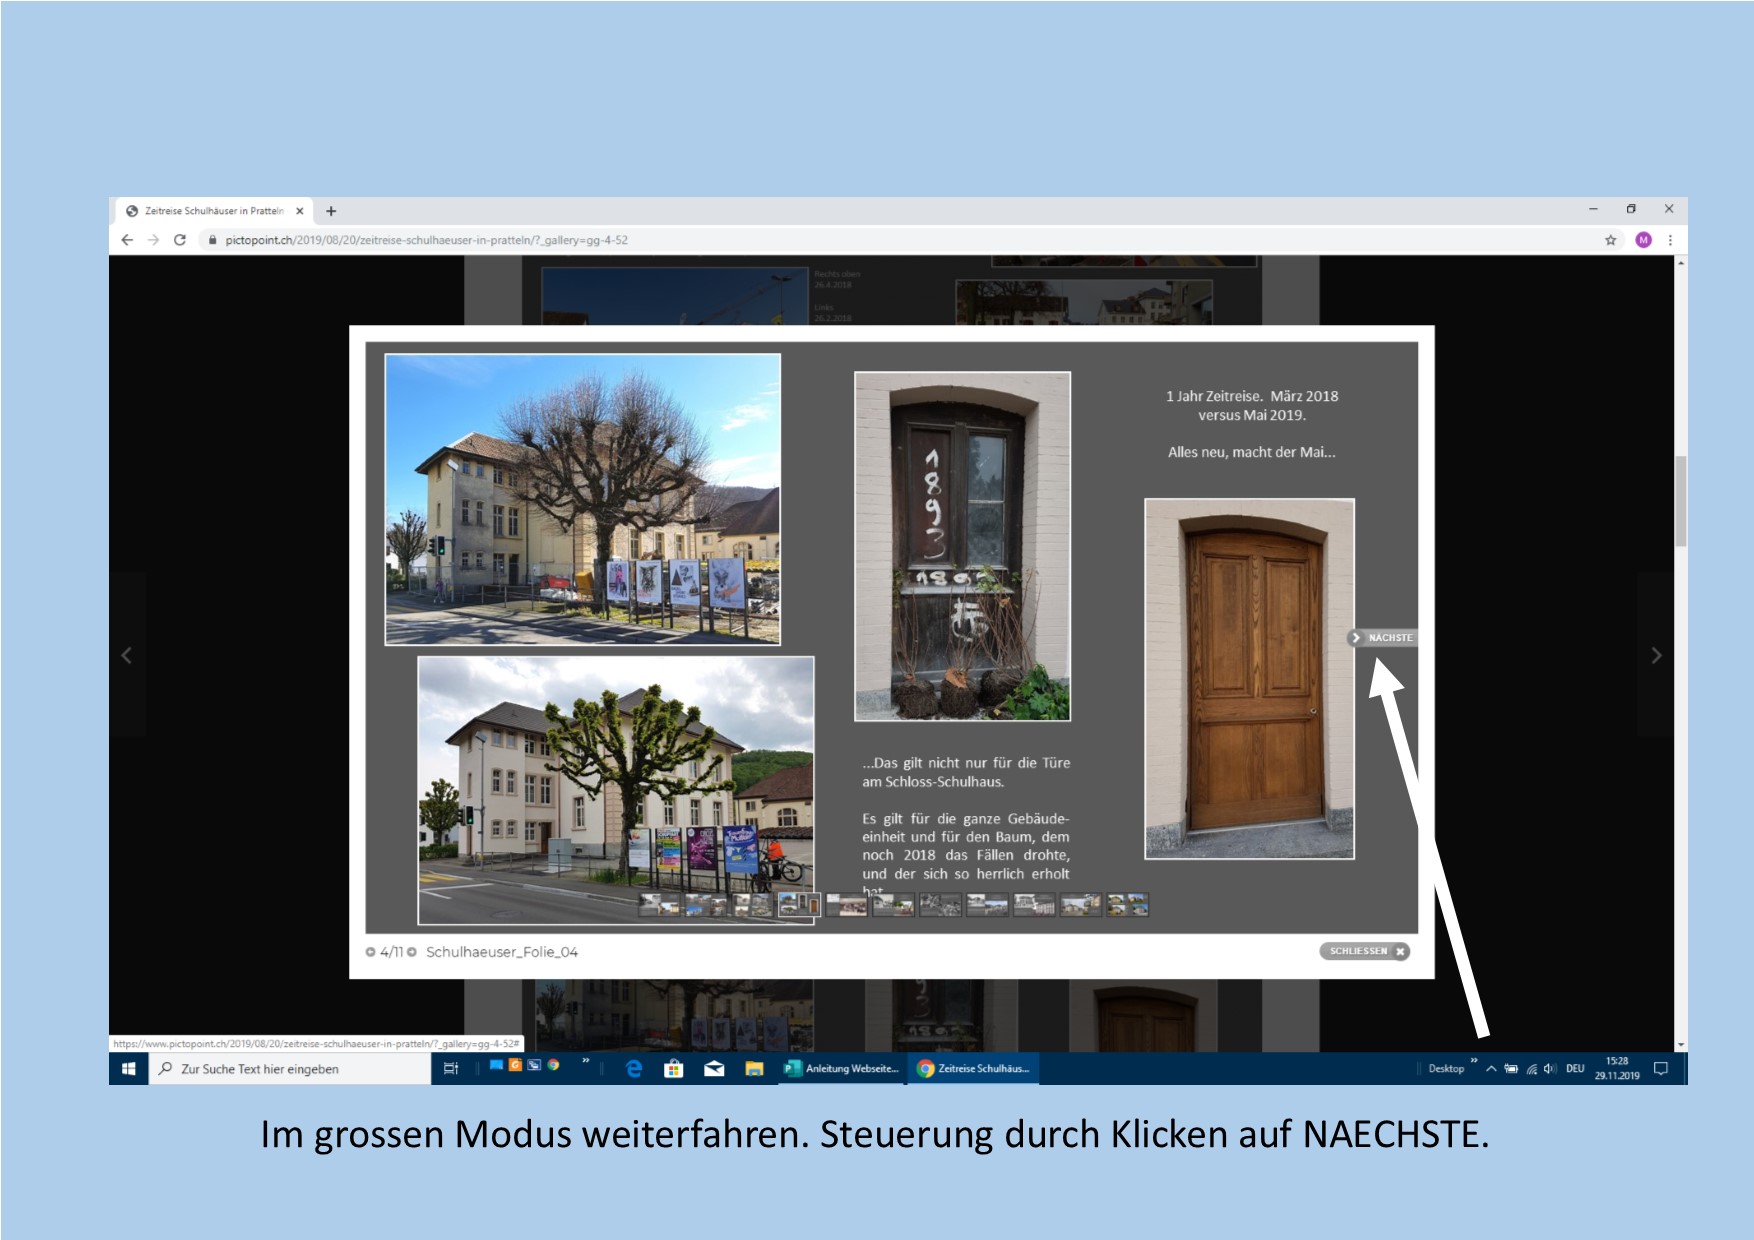Screen dimensions: 1754x1240
Task: Select the seventh thumbnail in the filmstrip
Action: click(x=941, y=905)
